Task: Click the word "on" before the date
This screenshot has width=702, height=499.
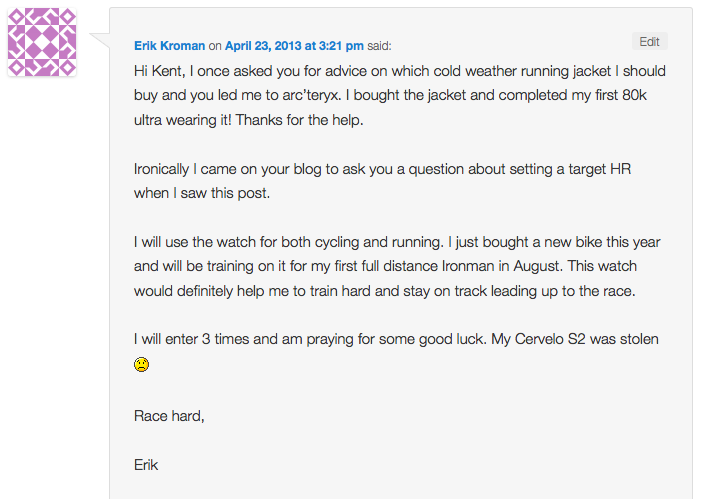Action: pos(215,46)
